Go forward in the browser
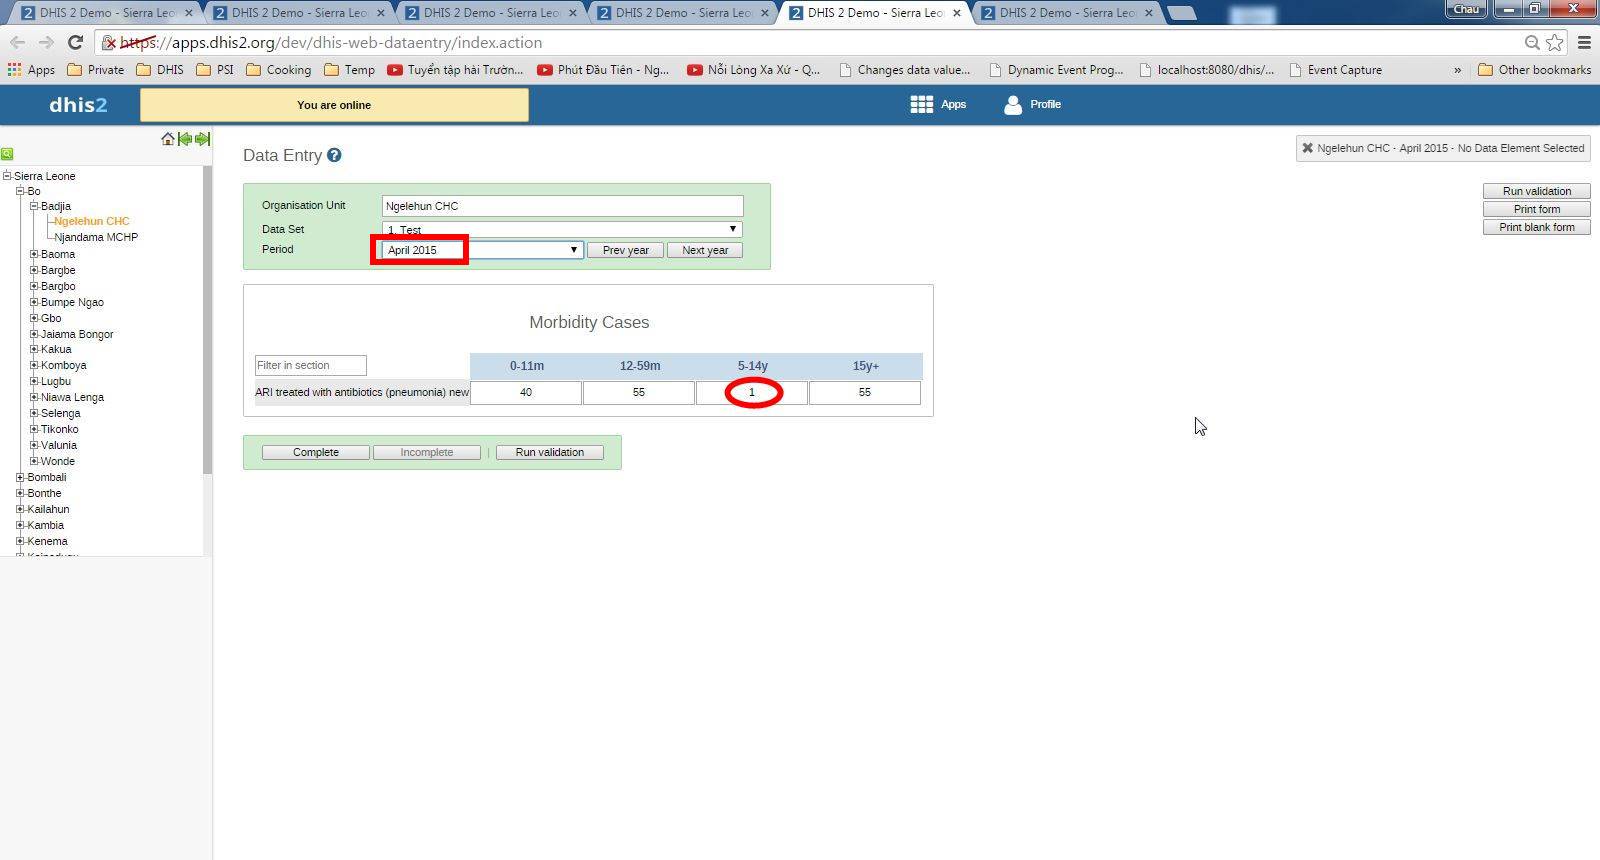 [46, 42]
